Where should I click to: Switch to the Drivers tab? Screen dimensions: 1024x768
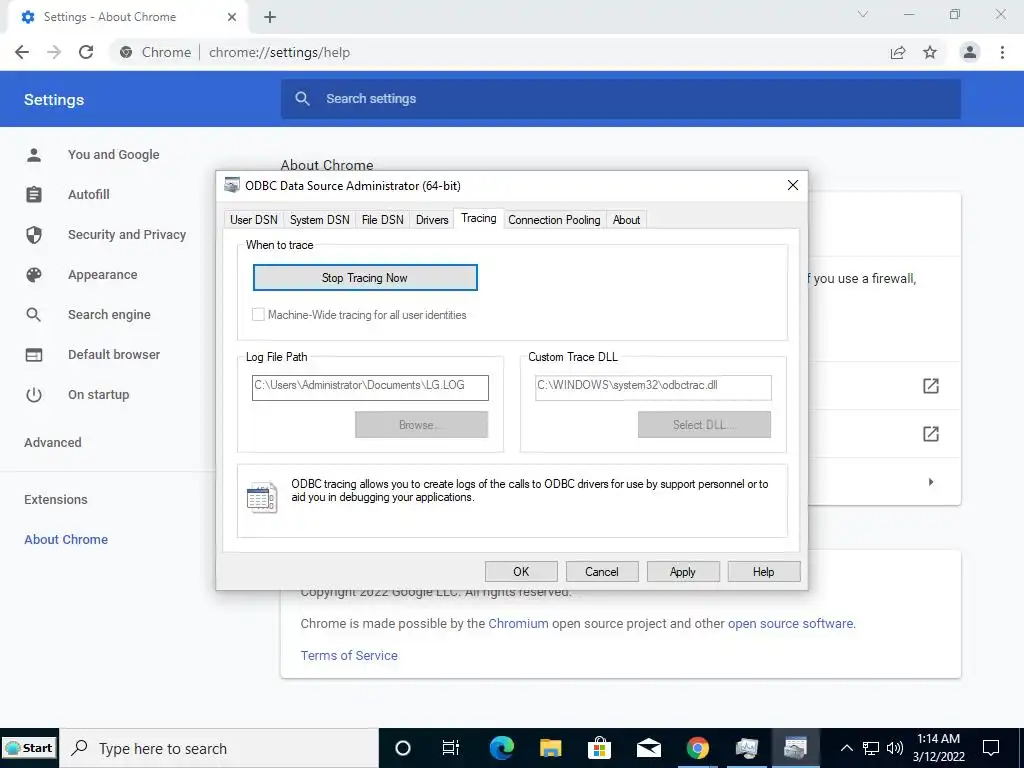click(x=432, y=220)
